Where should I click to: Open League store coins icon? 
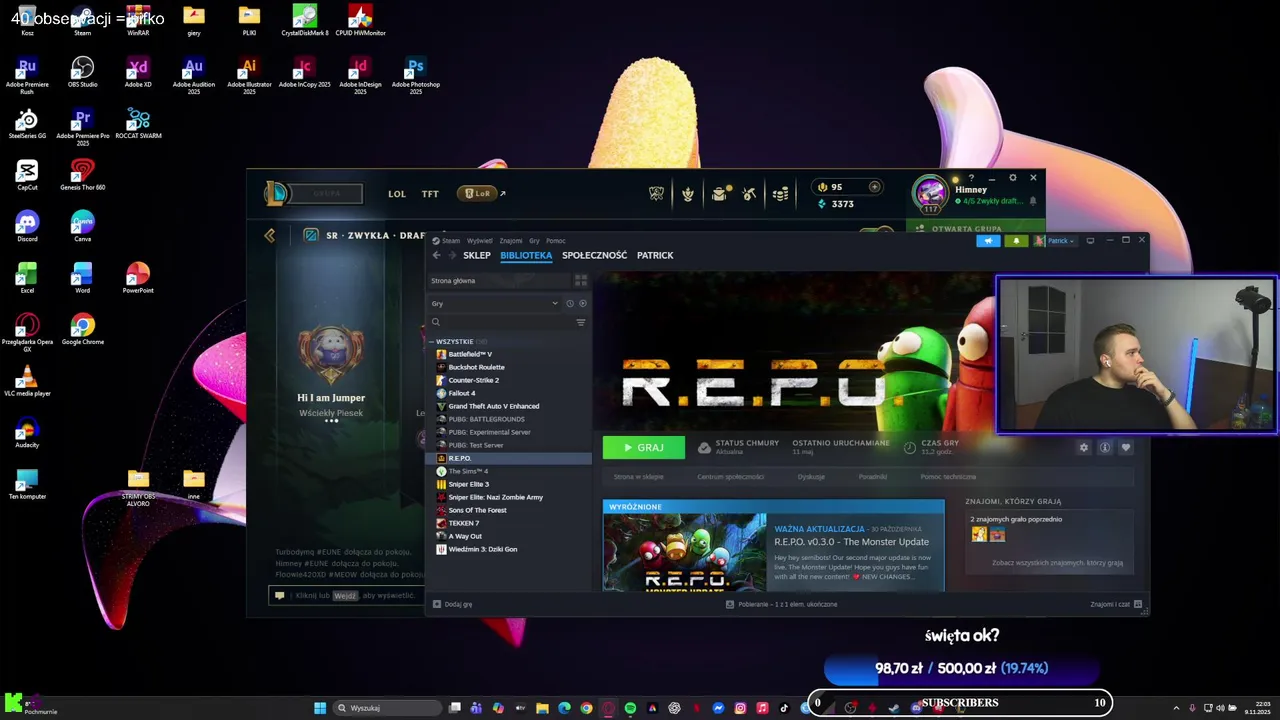780,194
